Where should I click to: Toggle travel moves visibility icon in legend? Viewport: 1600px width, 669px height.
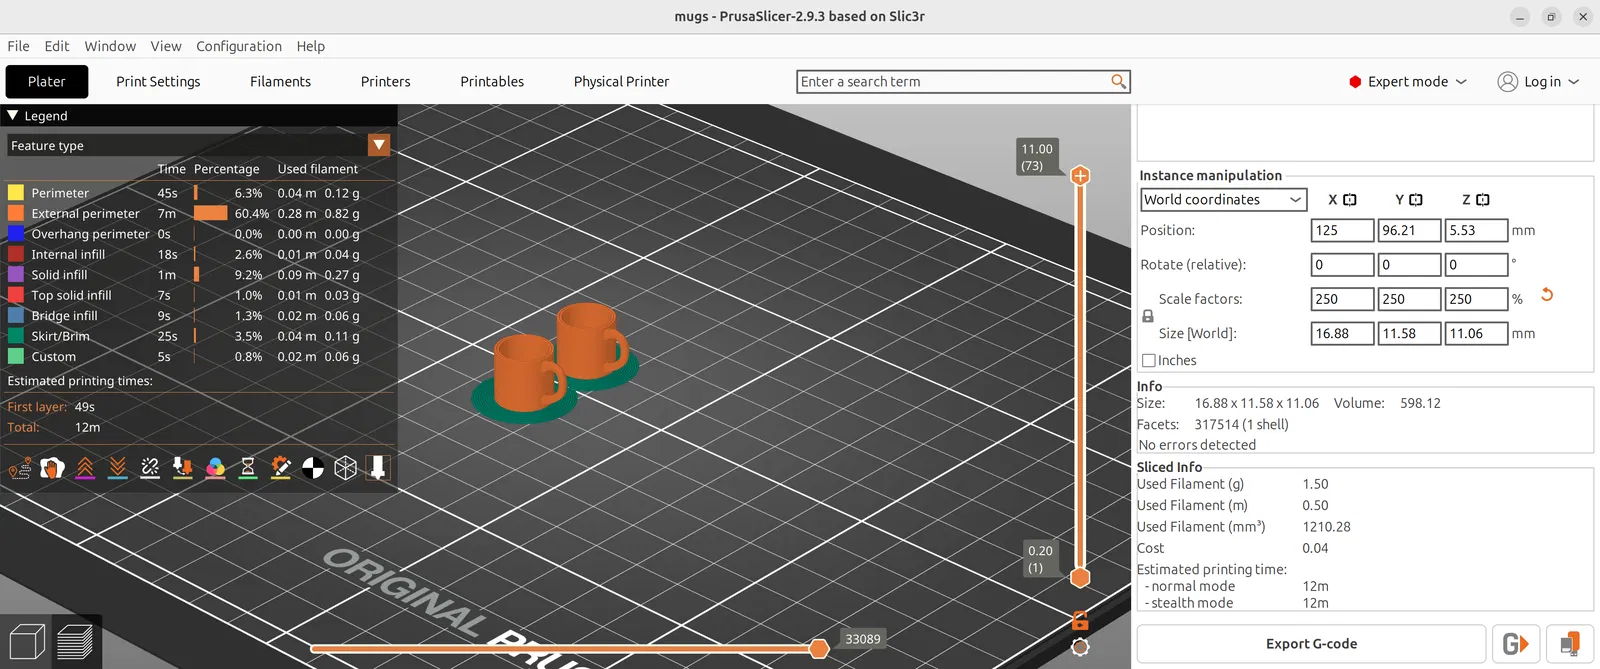(x=20, y=468)
